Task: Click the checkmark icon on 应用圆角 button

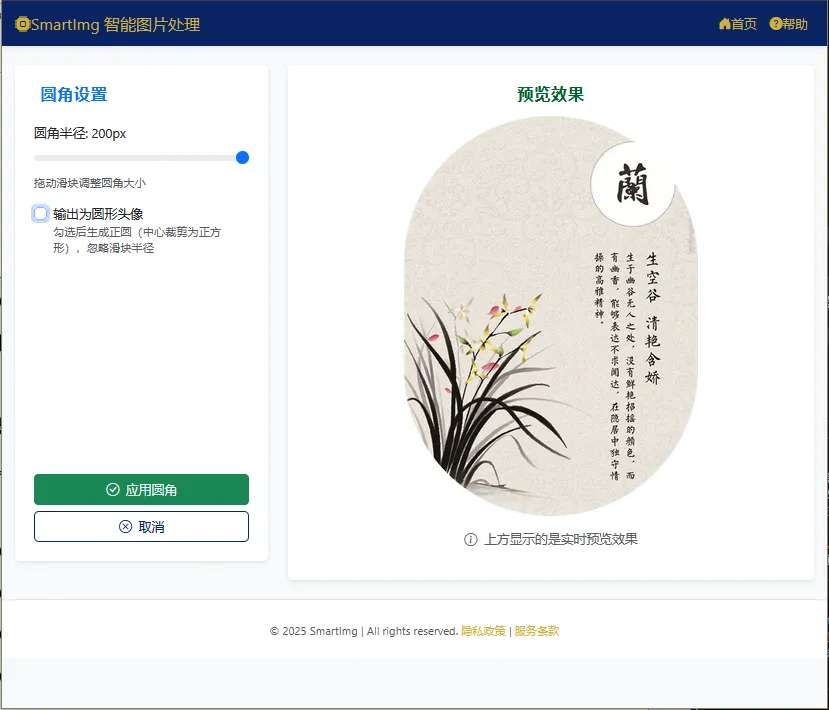Action: coord(113,490)
